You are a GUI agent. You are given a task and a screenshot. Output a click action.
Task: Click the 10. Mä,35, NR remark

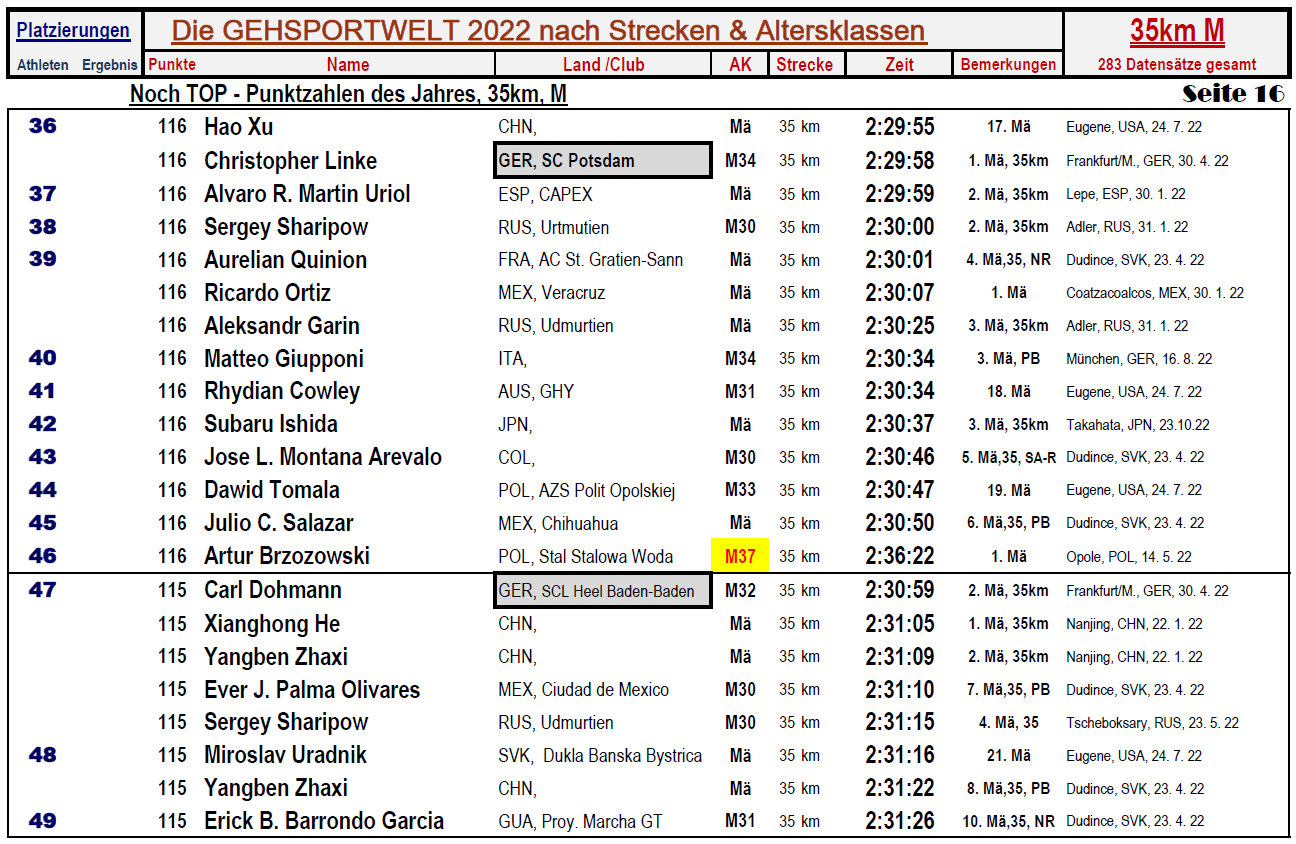pos(1008,821)
